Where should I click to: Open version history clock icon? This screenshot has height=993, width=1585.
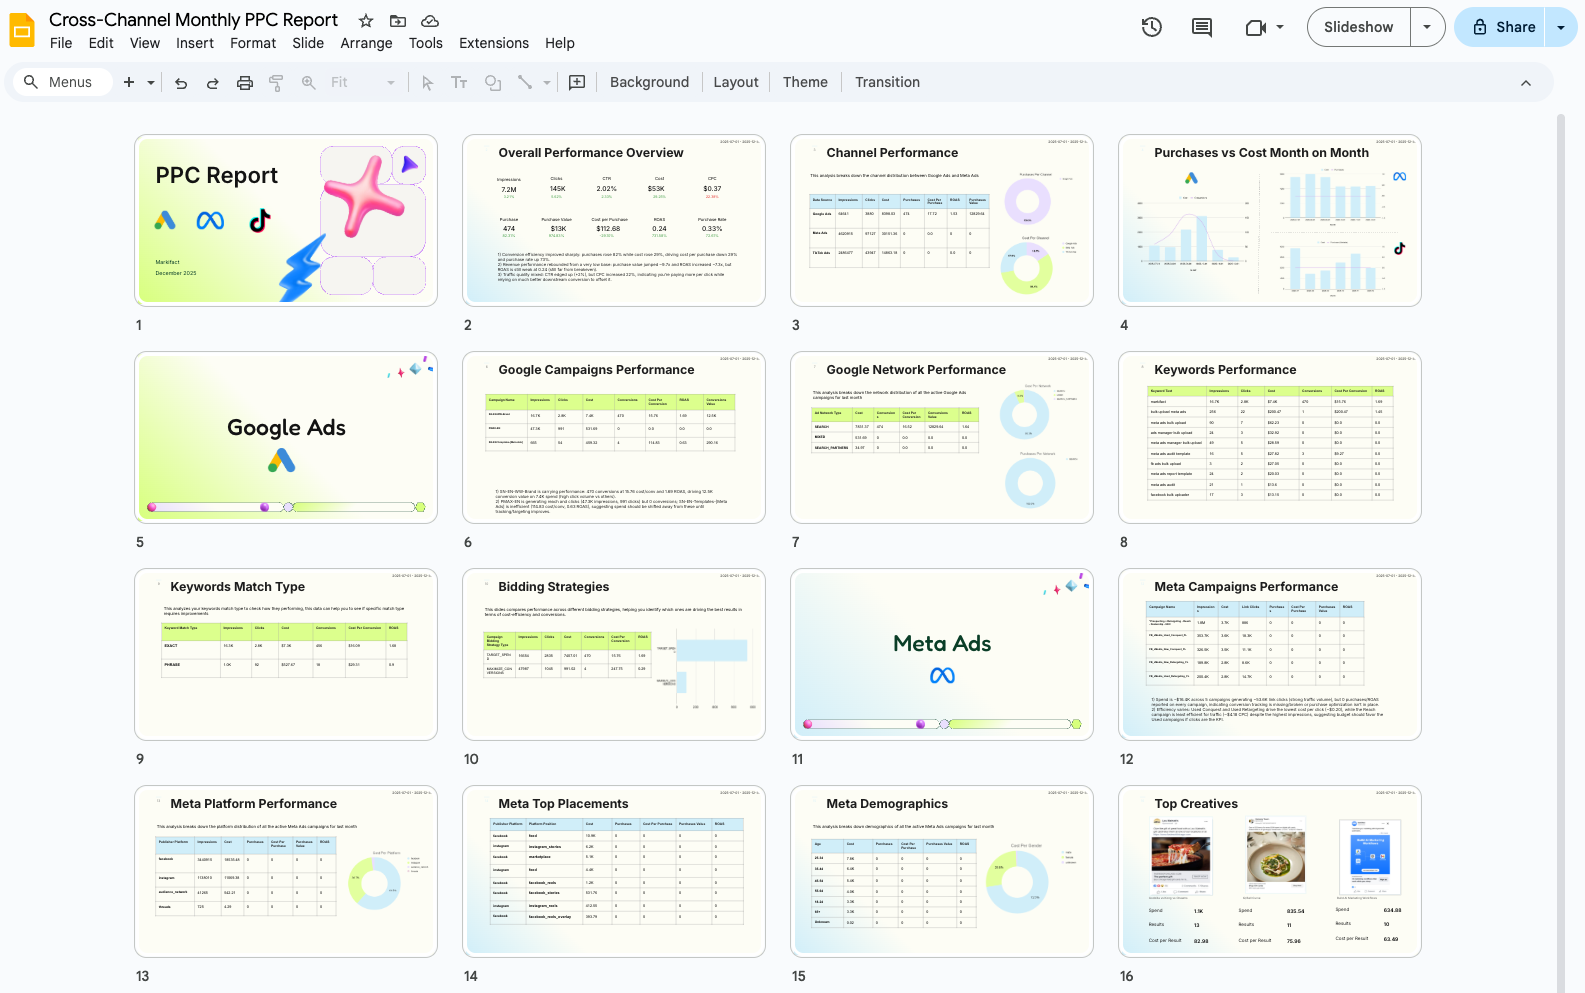tap(1152, 27)
